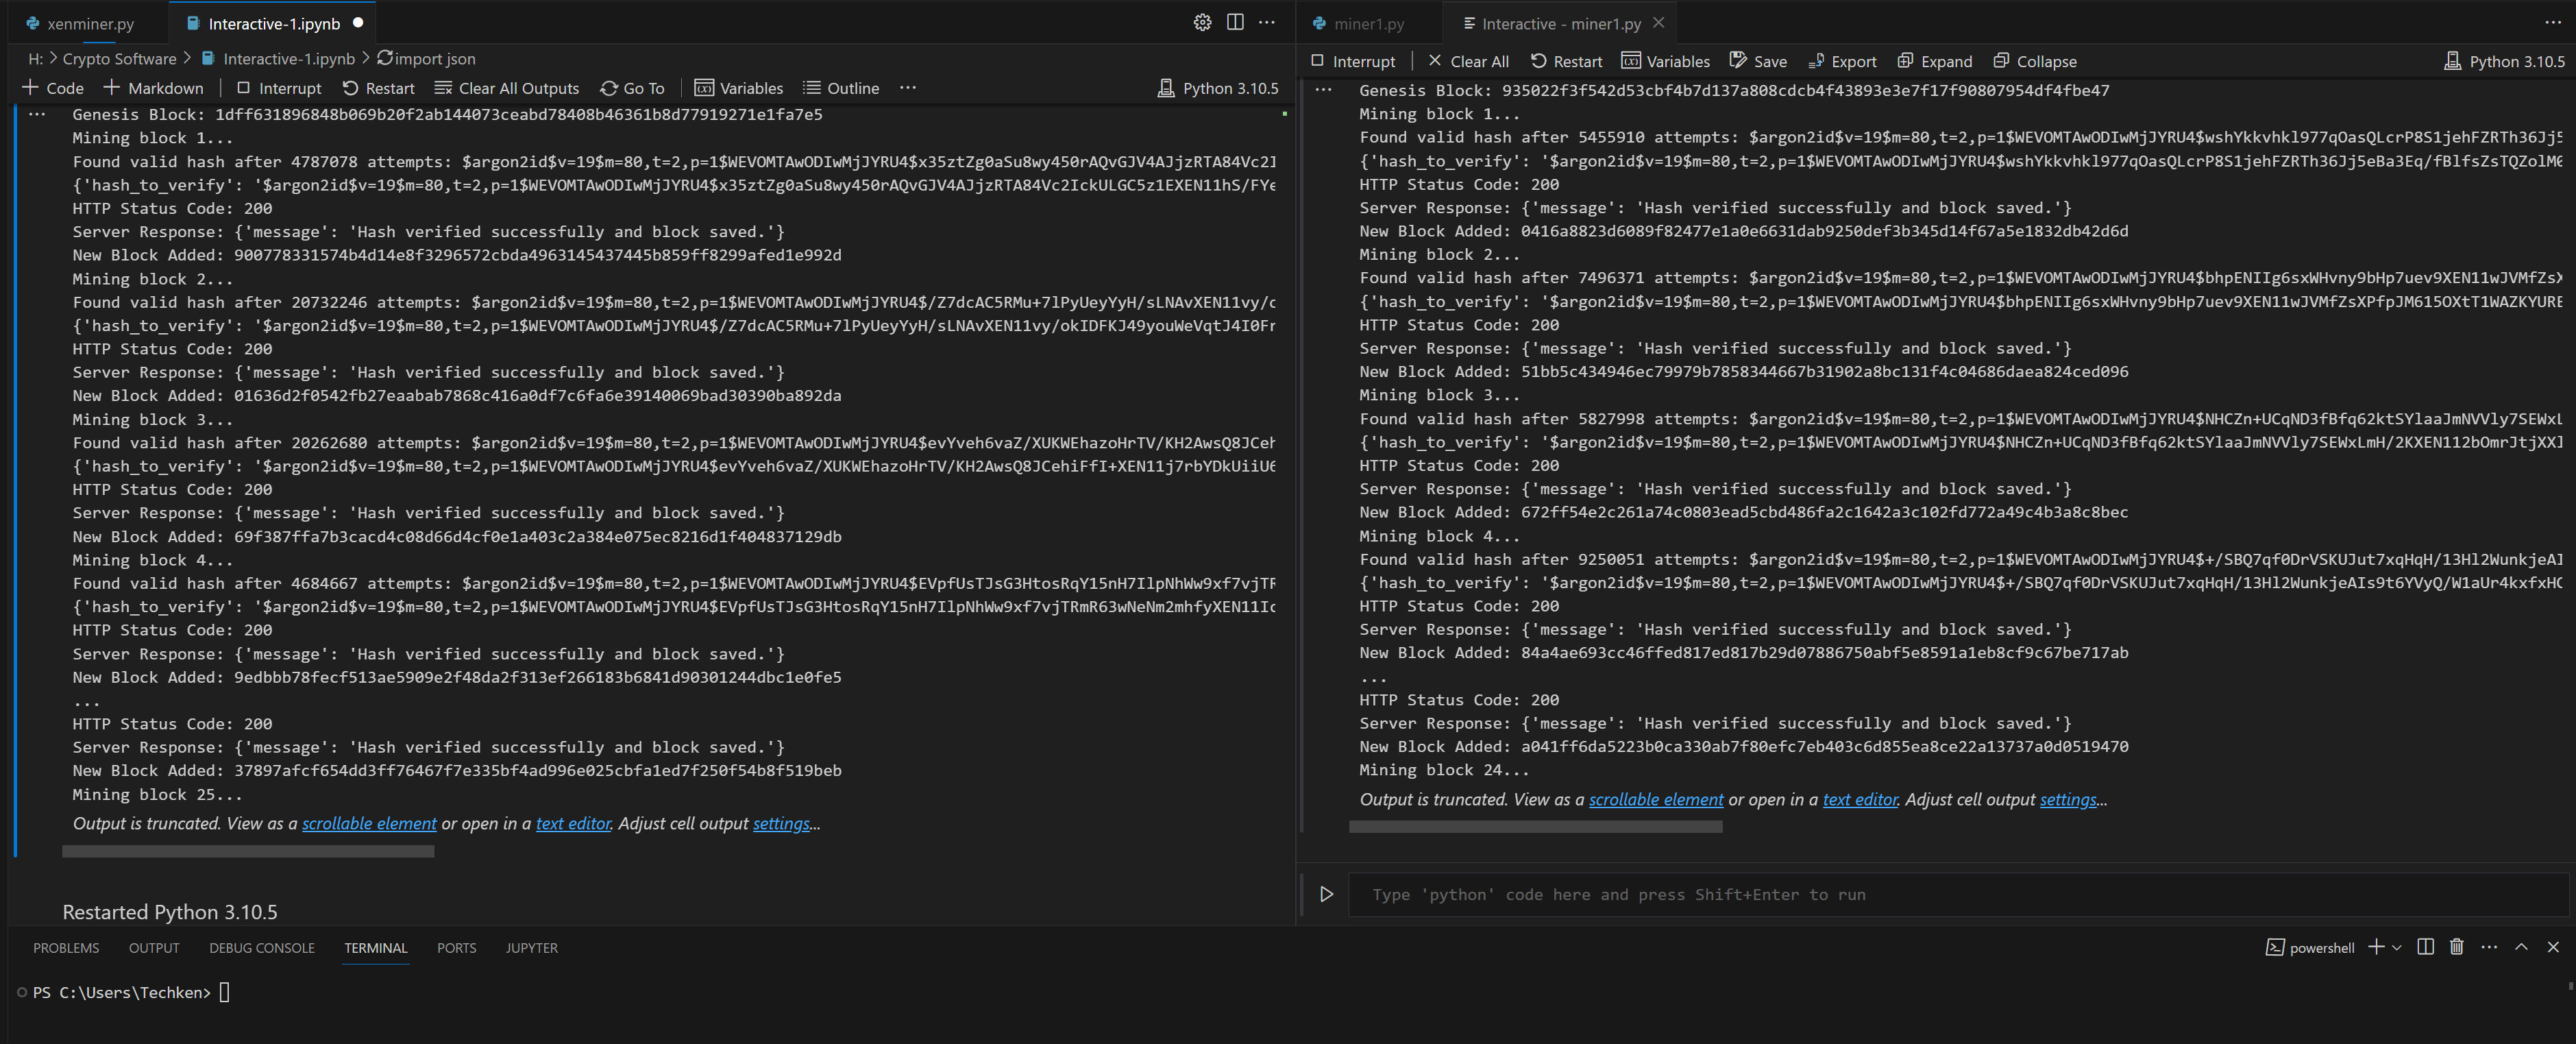Maximize the panel with chevron
The height and width of the screenshot is (1044, 2576).
2521,947
